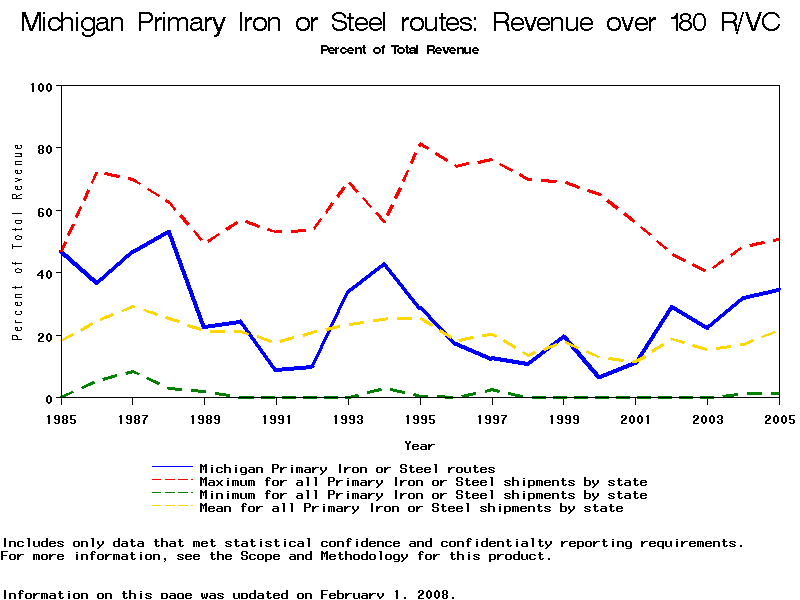Select the 'Mean for all Primary Iron' legend label

(411, 508)
